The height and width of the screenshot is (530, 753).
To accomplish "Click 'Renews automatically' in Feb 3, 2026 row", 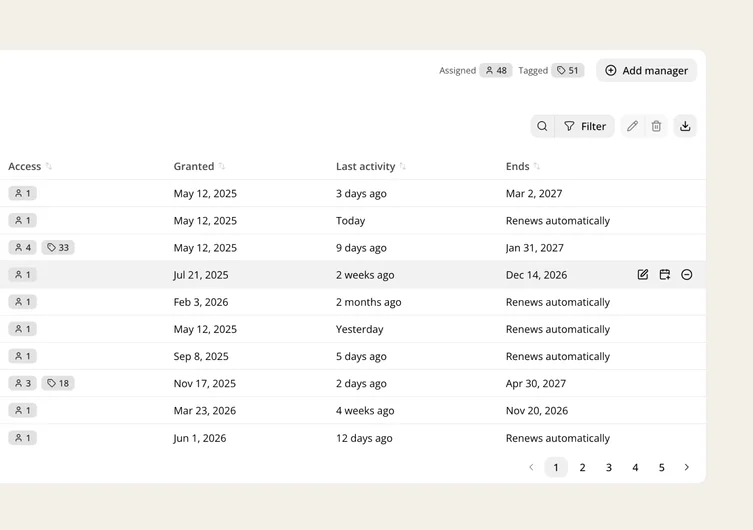I will click(x=558, y=302).
